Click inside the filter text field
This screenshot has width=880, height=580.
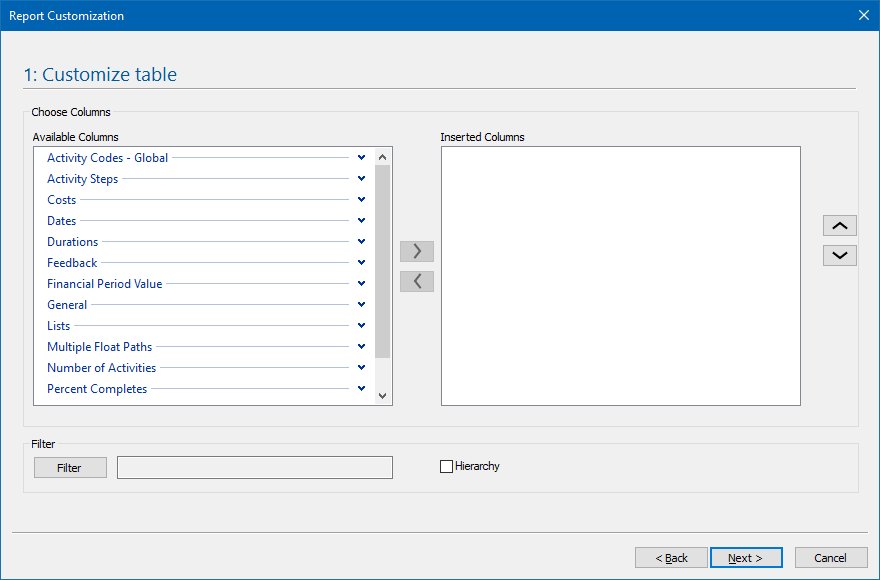[x=254, y=467]
